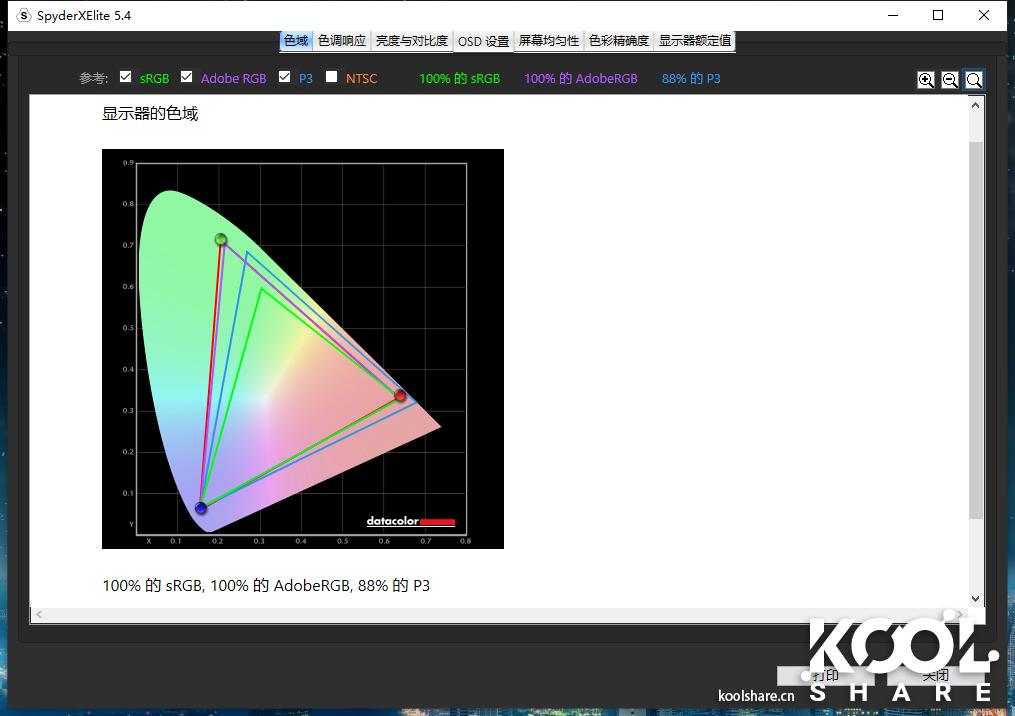The image size is (1015, 716).
Task: Click the zoom in magnifier icon
Action: coord(926,80)
